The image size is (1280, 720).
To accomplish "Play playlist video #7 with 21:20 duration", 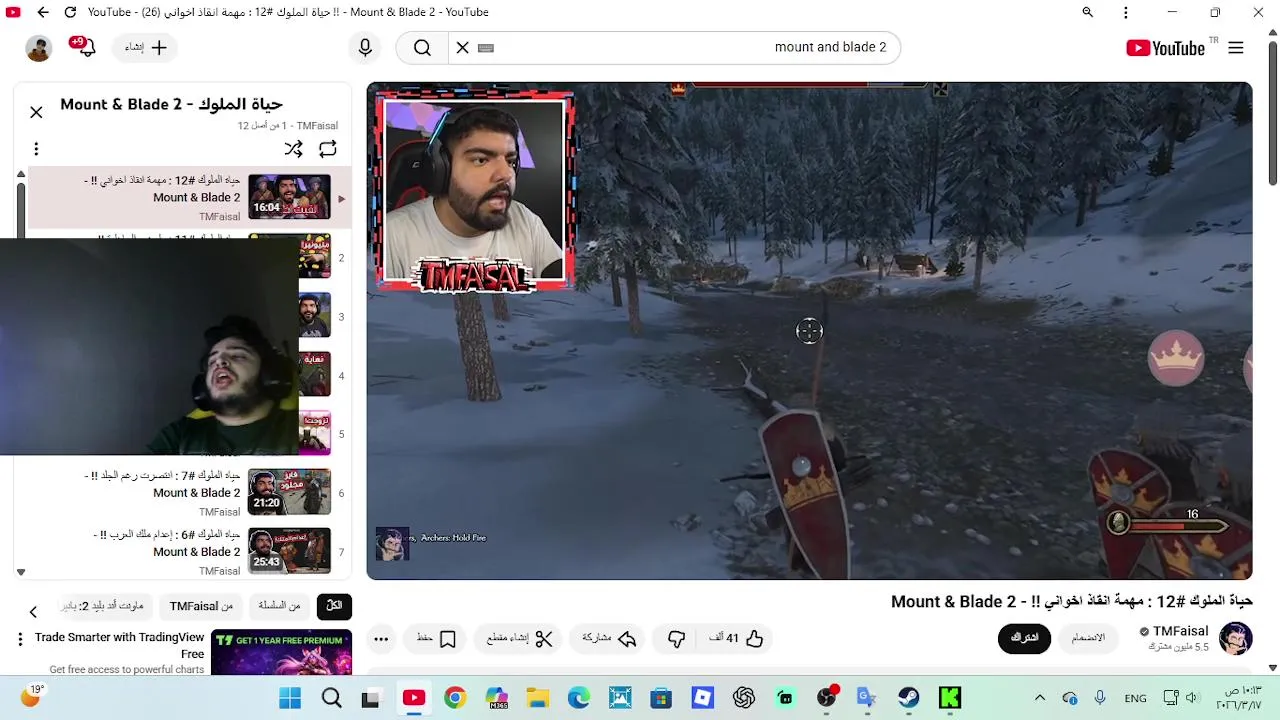I will [289, 492].
